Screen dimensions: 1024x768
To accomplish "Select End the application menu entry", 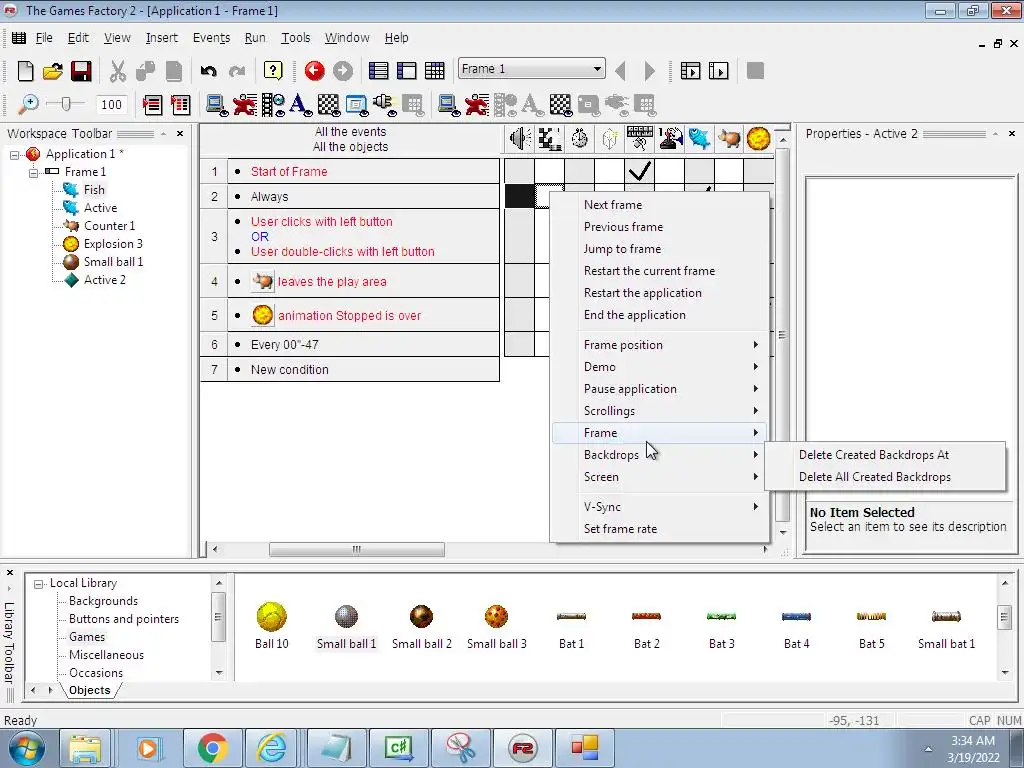I will tap(660, 315).
